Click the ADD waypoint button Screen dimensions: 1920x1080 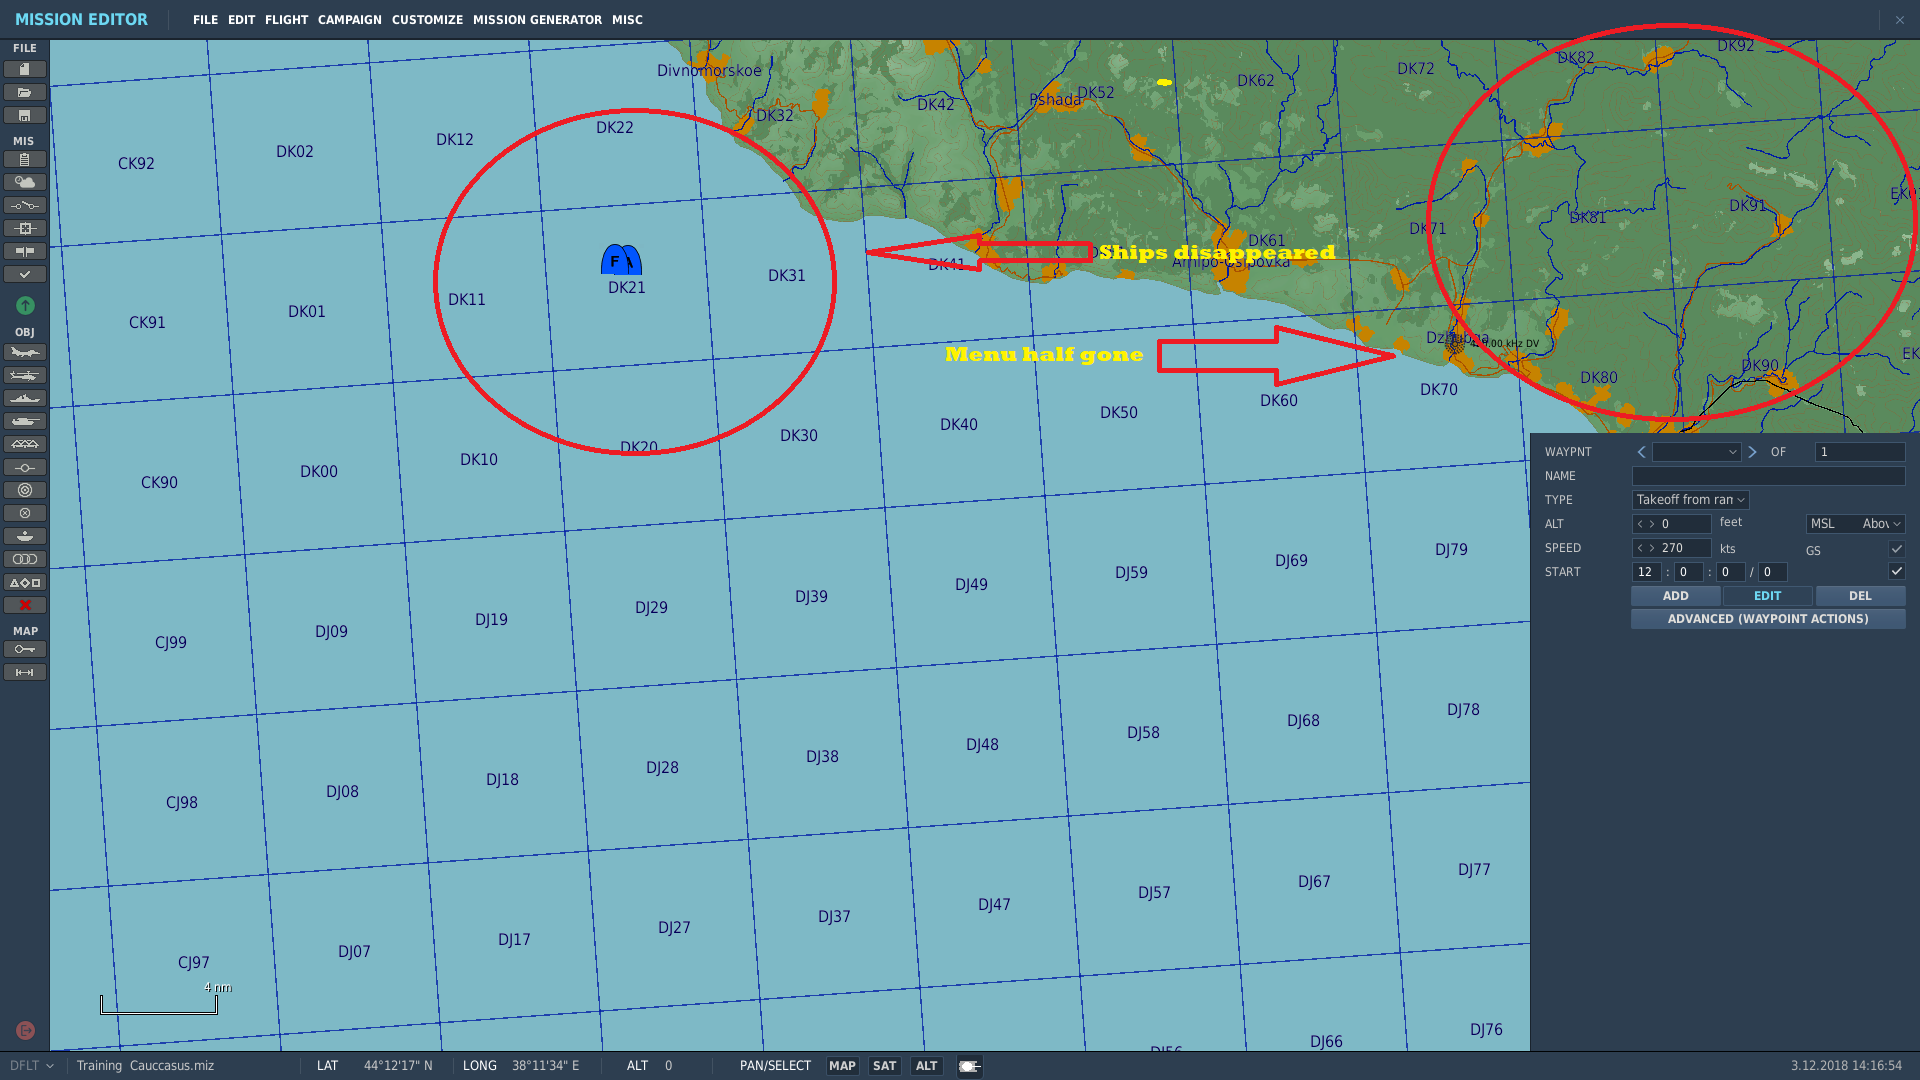[x=1675, y=596]
